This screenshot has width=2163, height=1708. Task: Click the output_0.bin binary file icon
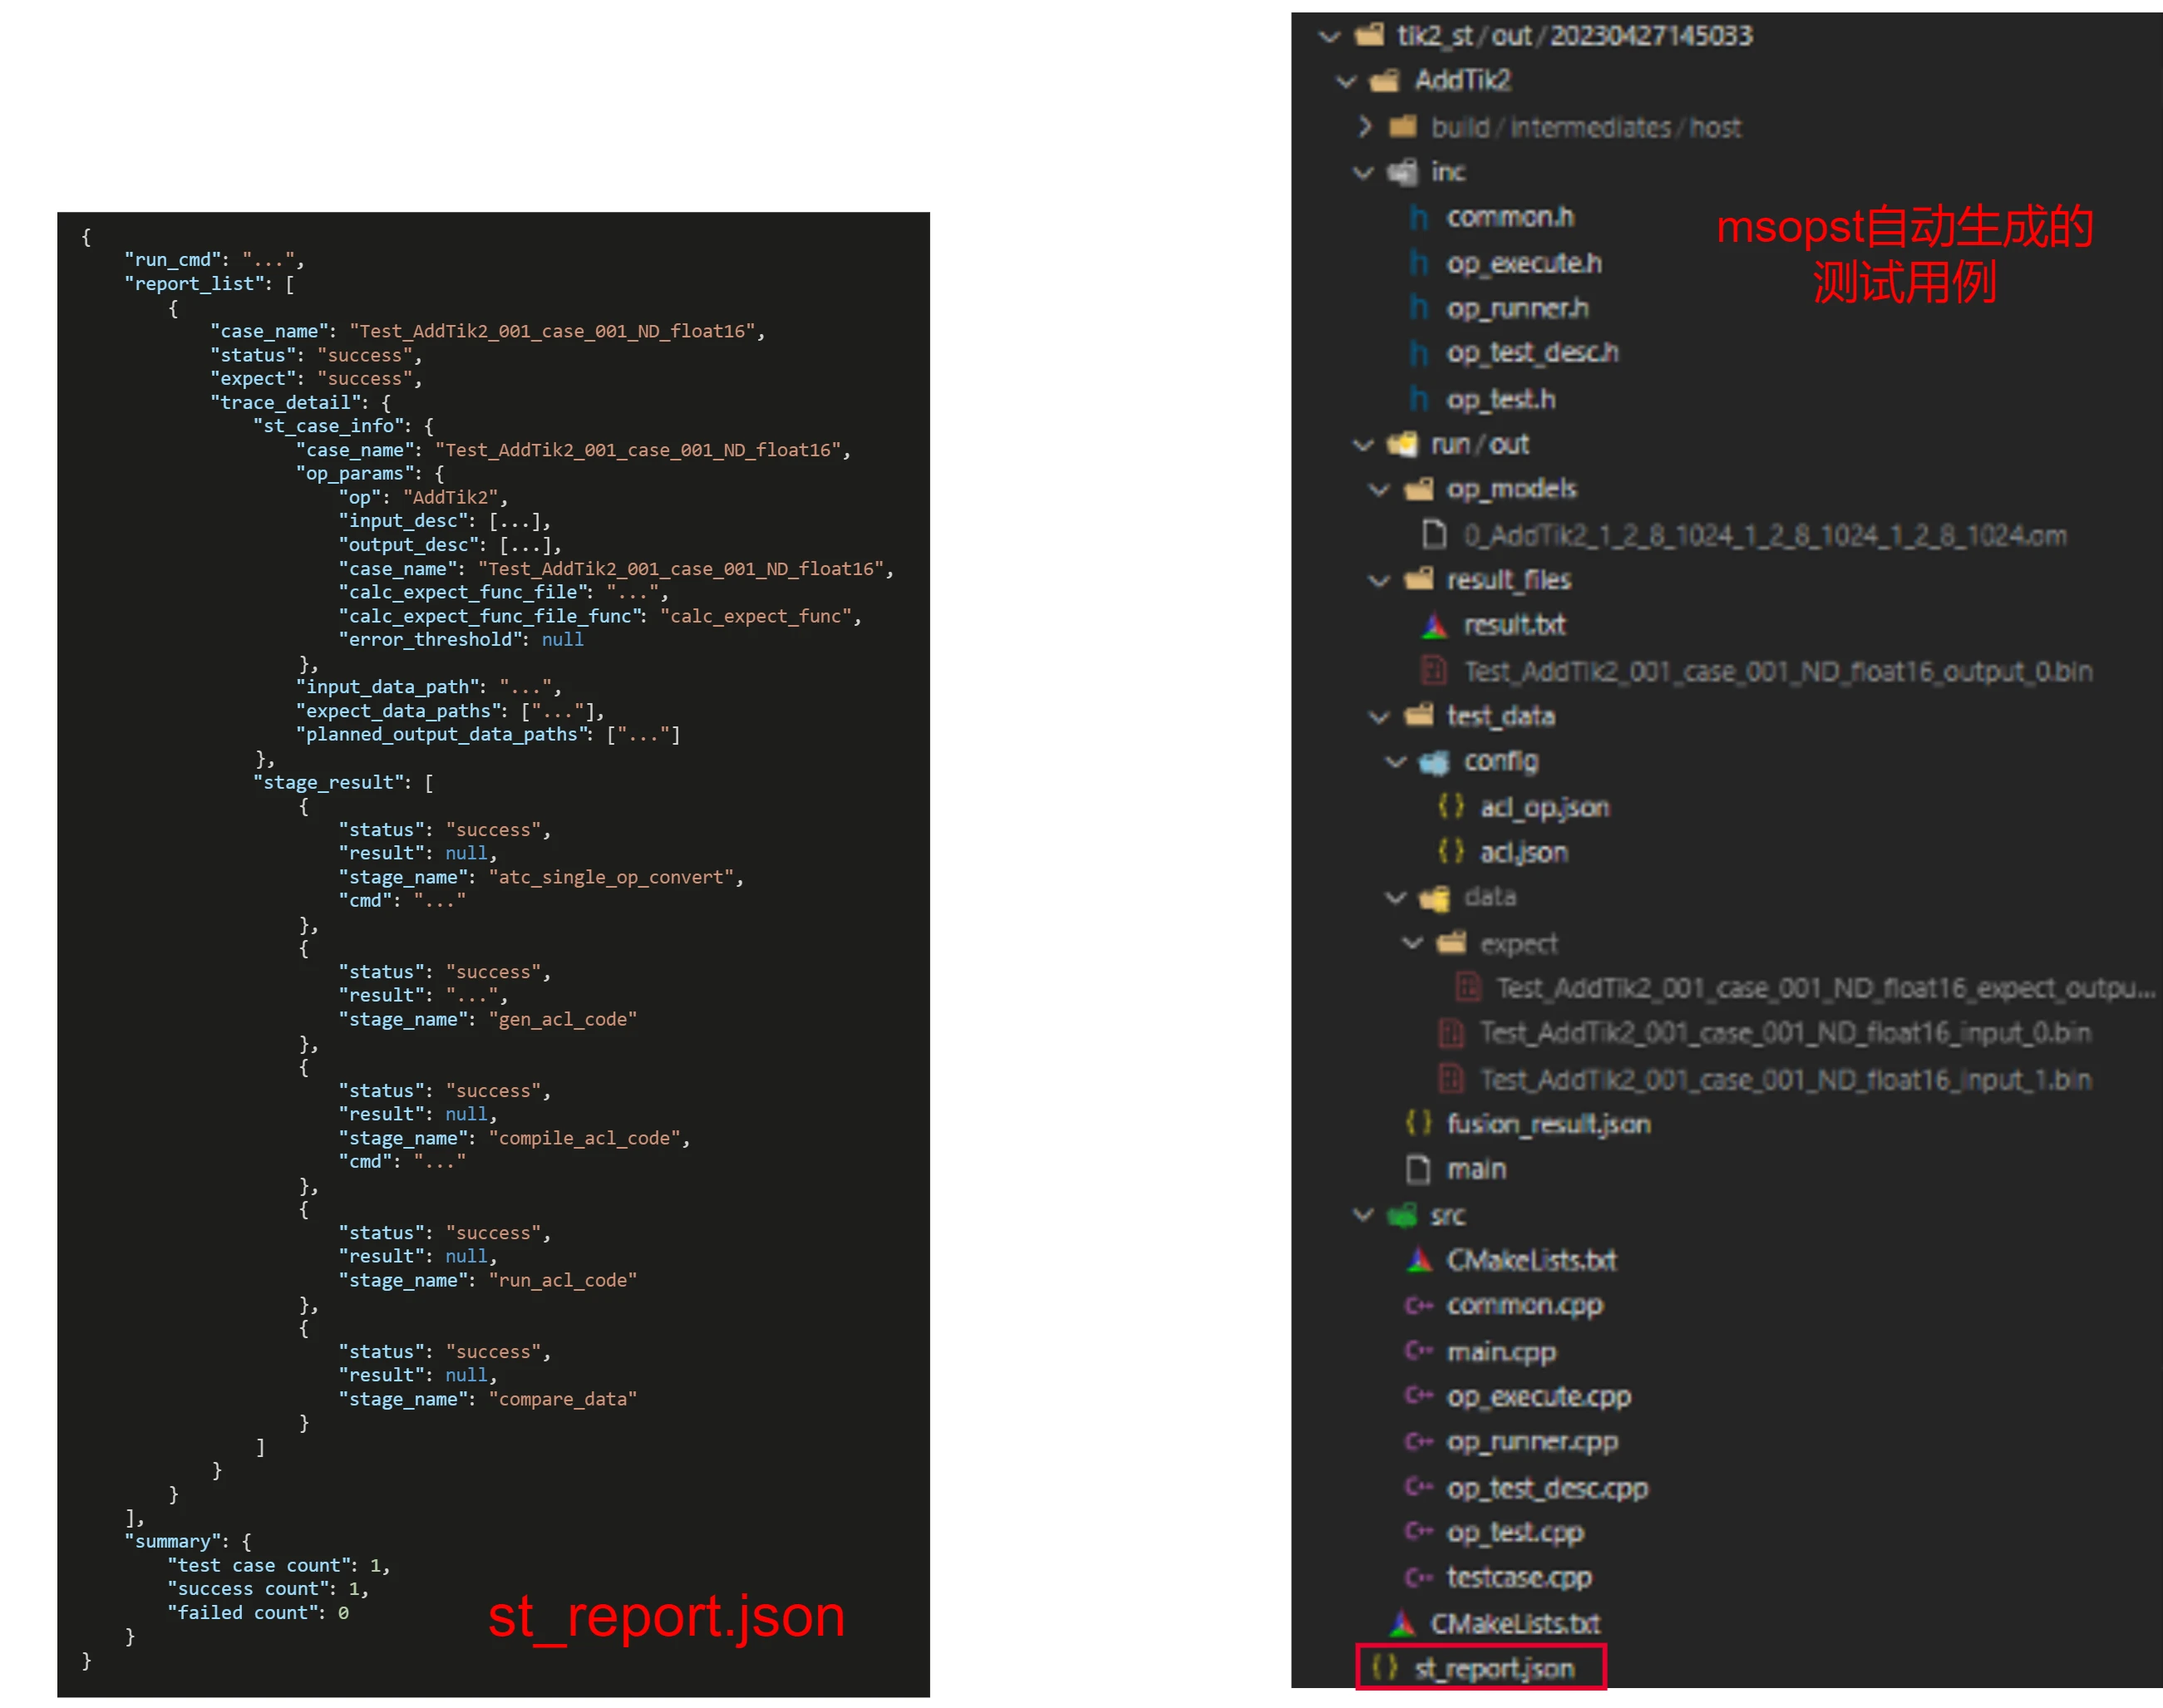1434,671
